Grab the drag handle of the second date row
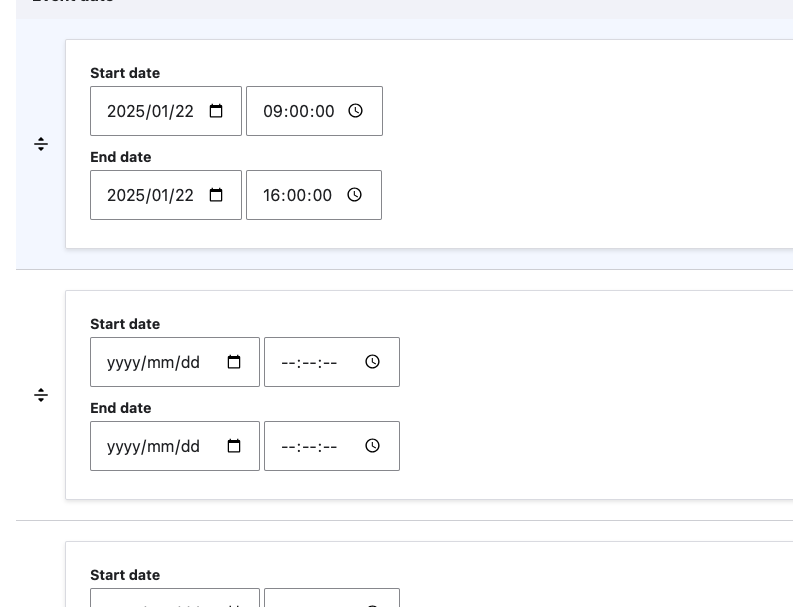The width and height of the screenshot is (793, 607). point(41,395)
